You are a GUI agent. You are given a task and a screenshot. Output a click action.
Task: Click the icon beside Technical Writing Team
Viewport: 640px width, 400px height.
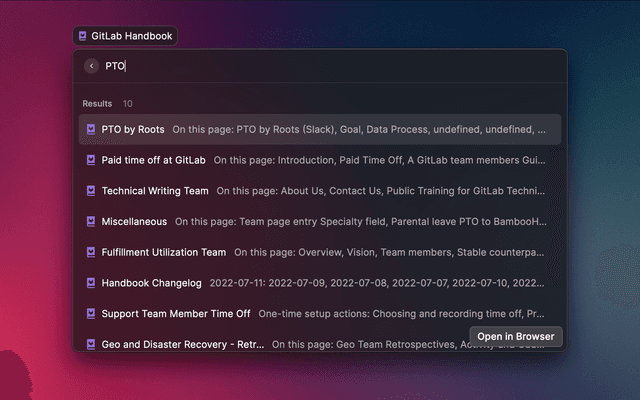[x=90, y=191]
